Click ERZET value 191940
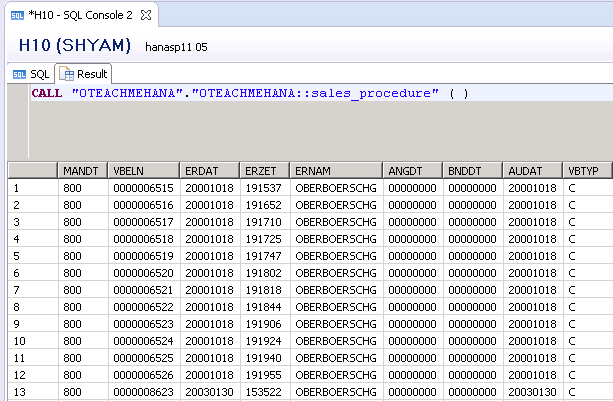Image resolution: width=613 pixels, height=401 pixels. coord(263,358)
